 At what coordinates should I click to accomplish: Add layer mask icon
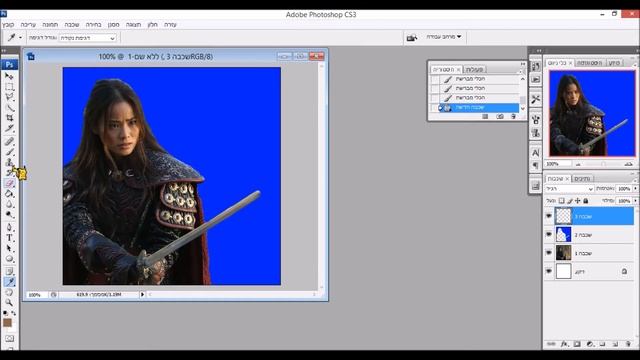[577, 344]
